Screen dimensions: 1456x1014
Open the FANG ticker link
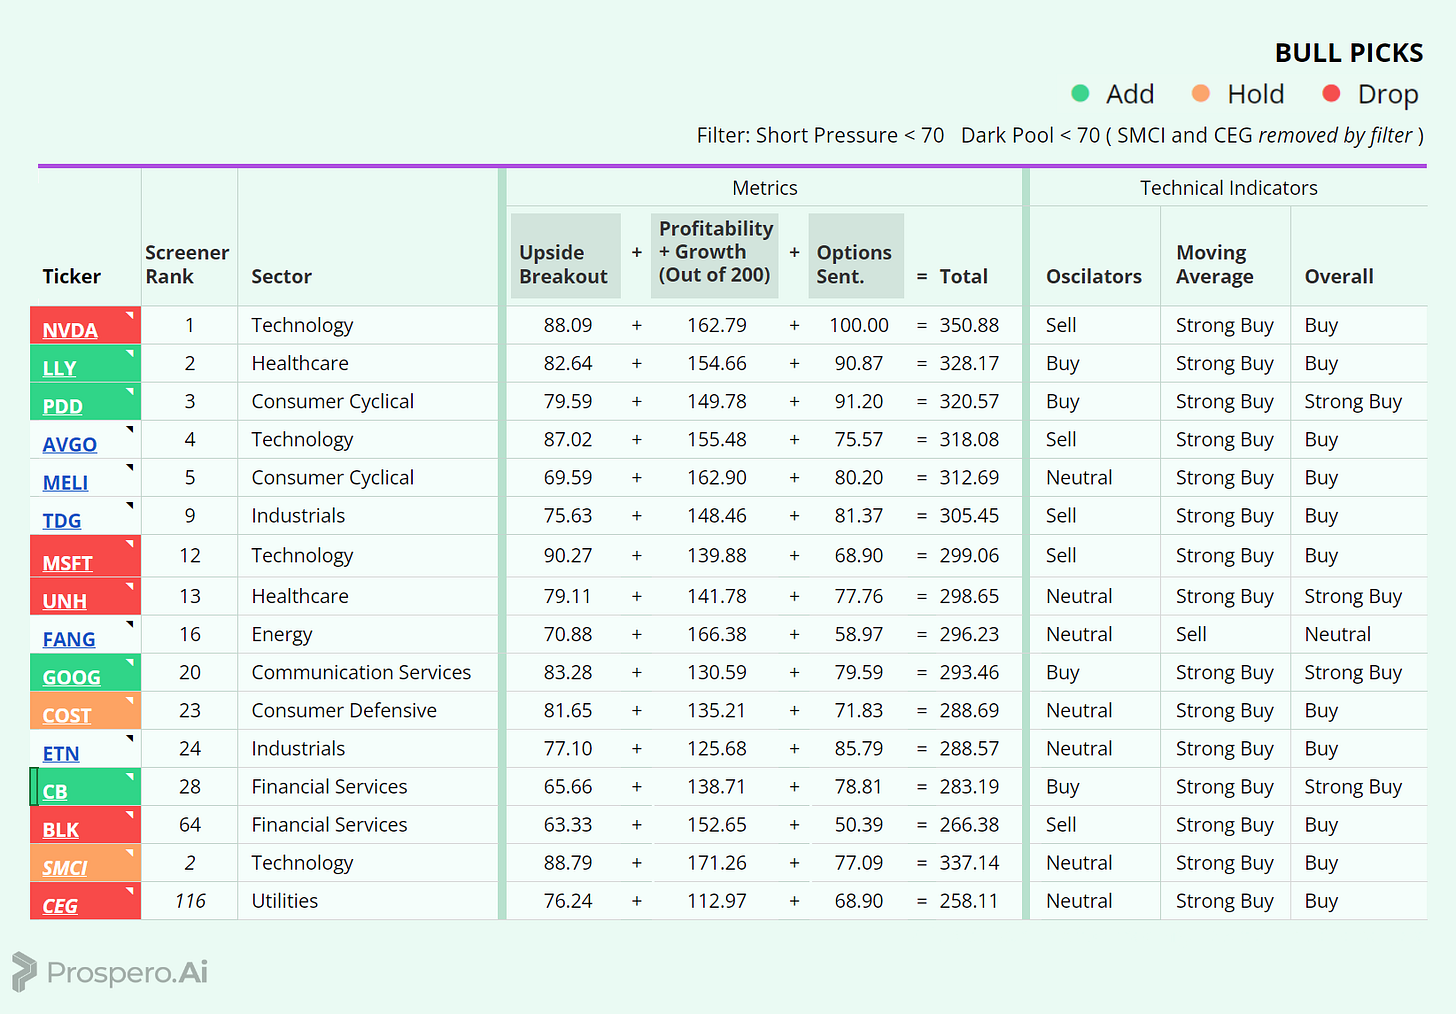tap(69, 639)
